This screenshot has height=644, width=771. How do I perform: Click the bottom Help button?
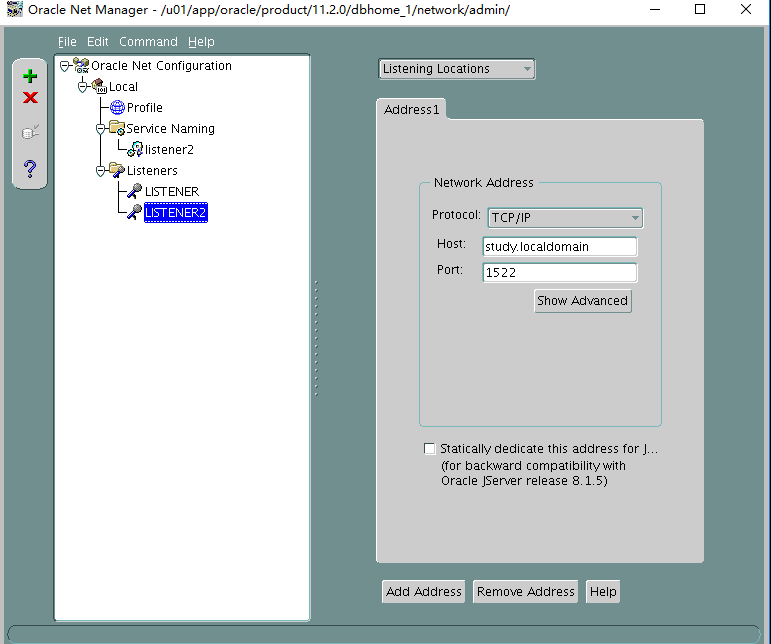coord(603,591)
